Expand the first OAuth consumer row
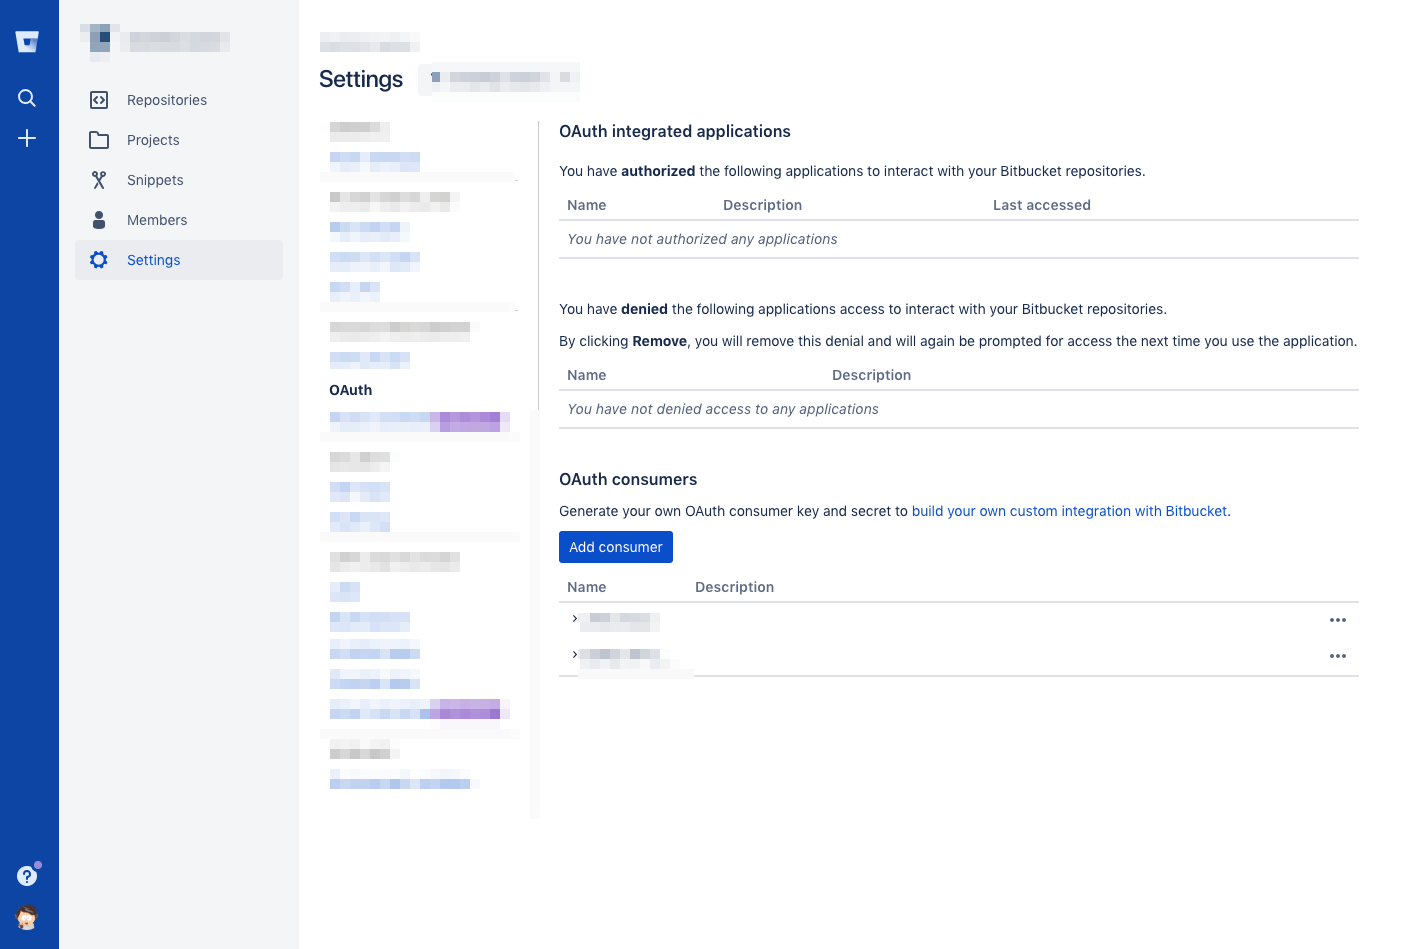This screenshot has height=949, width=1416. pos(574,619)
